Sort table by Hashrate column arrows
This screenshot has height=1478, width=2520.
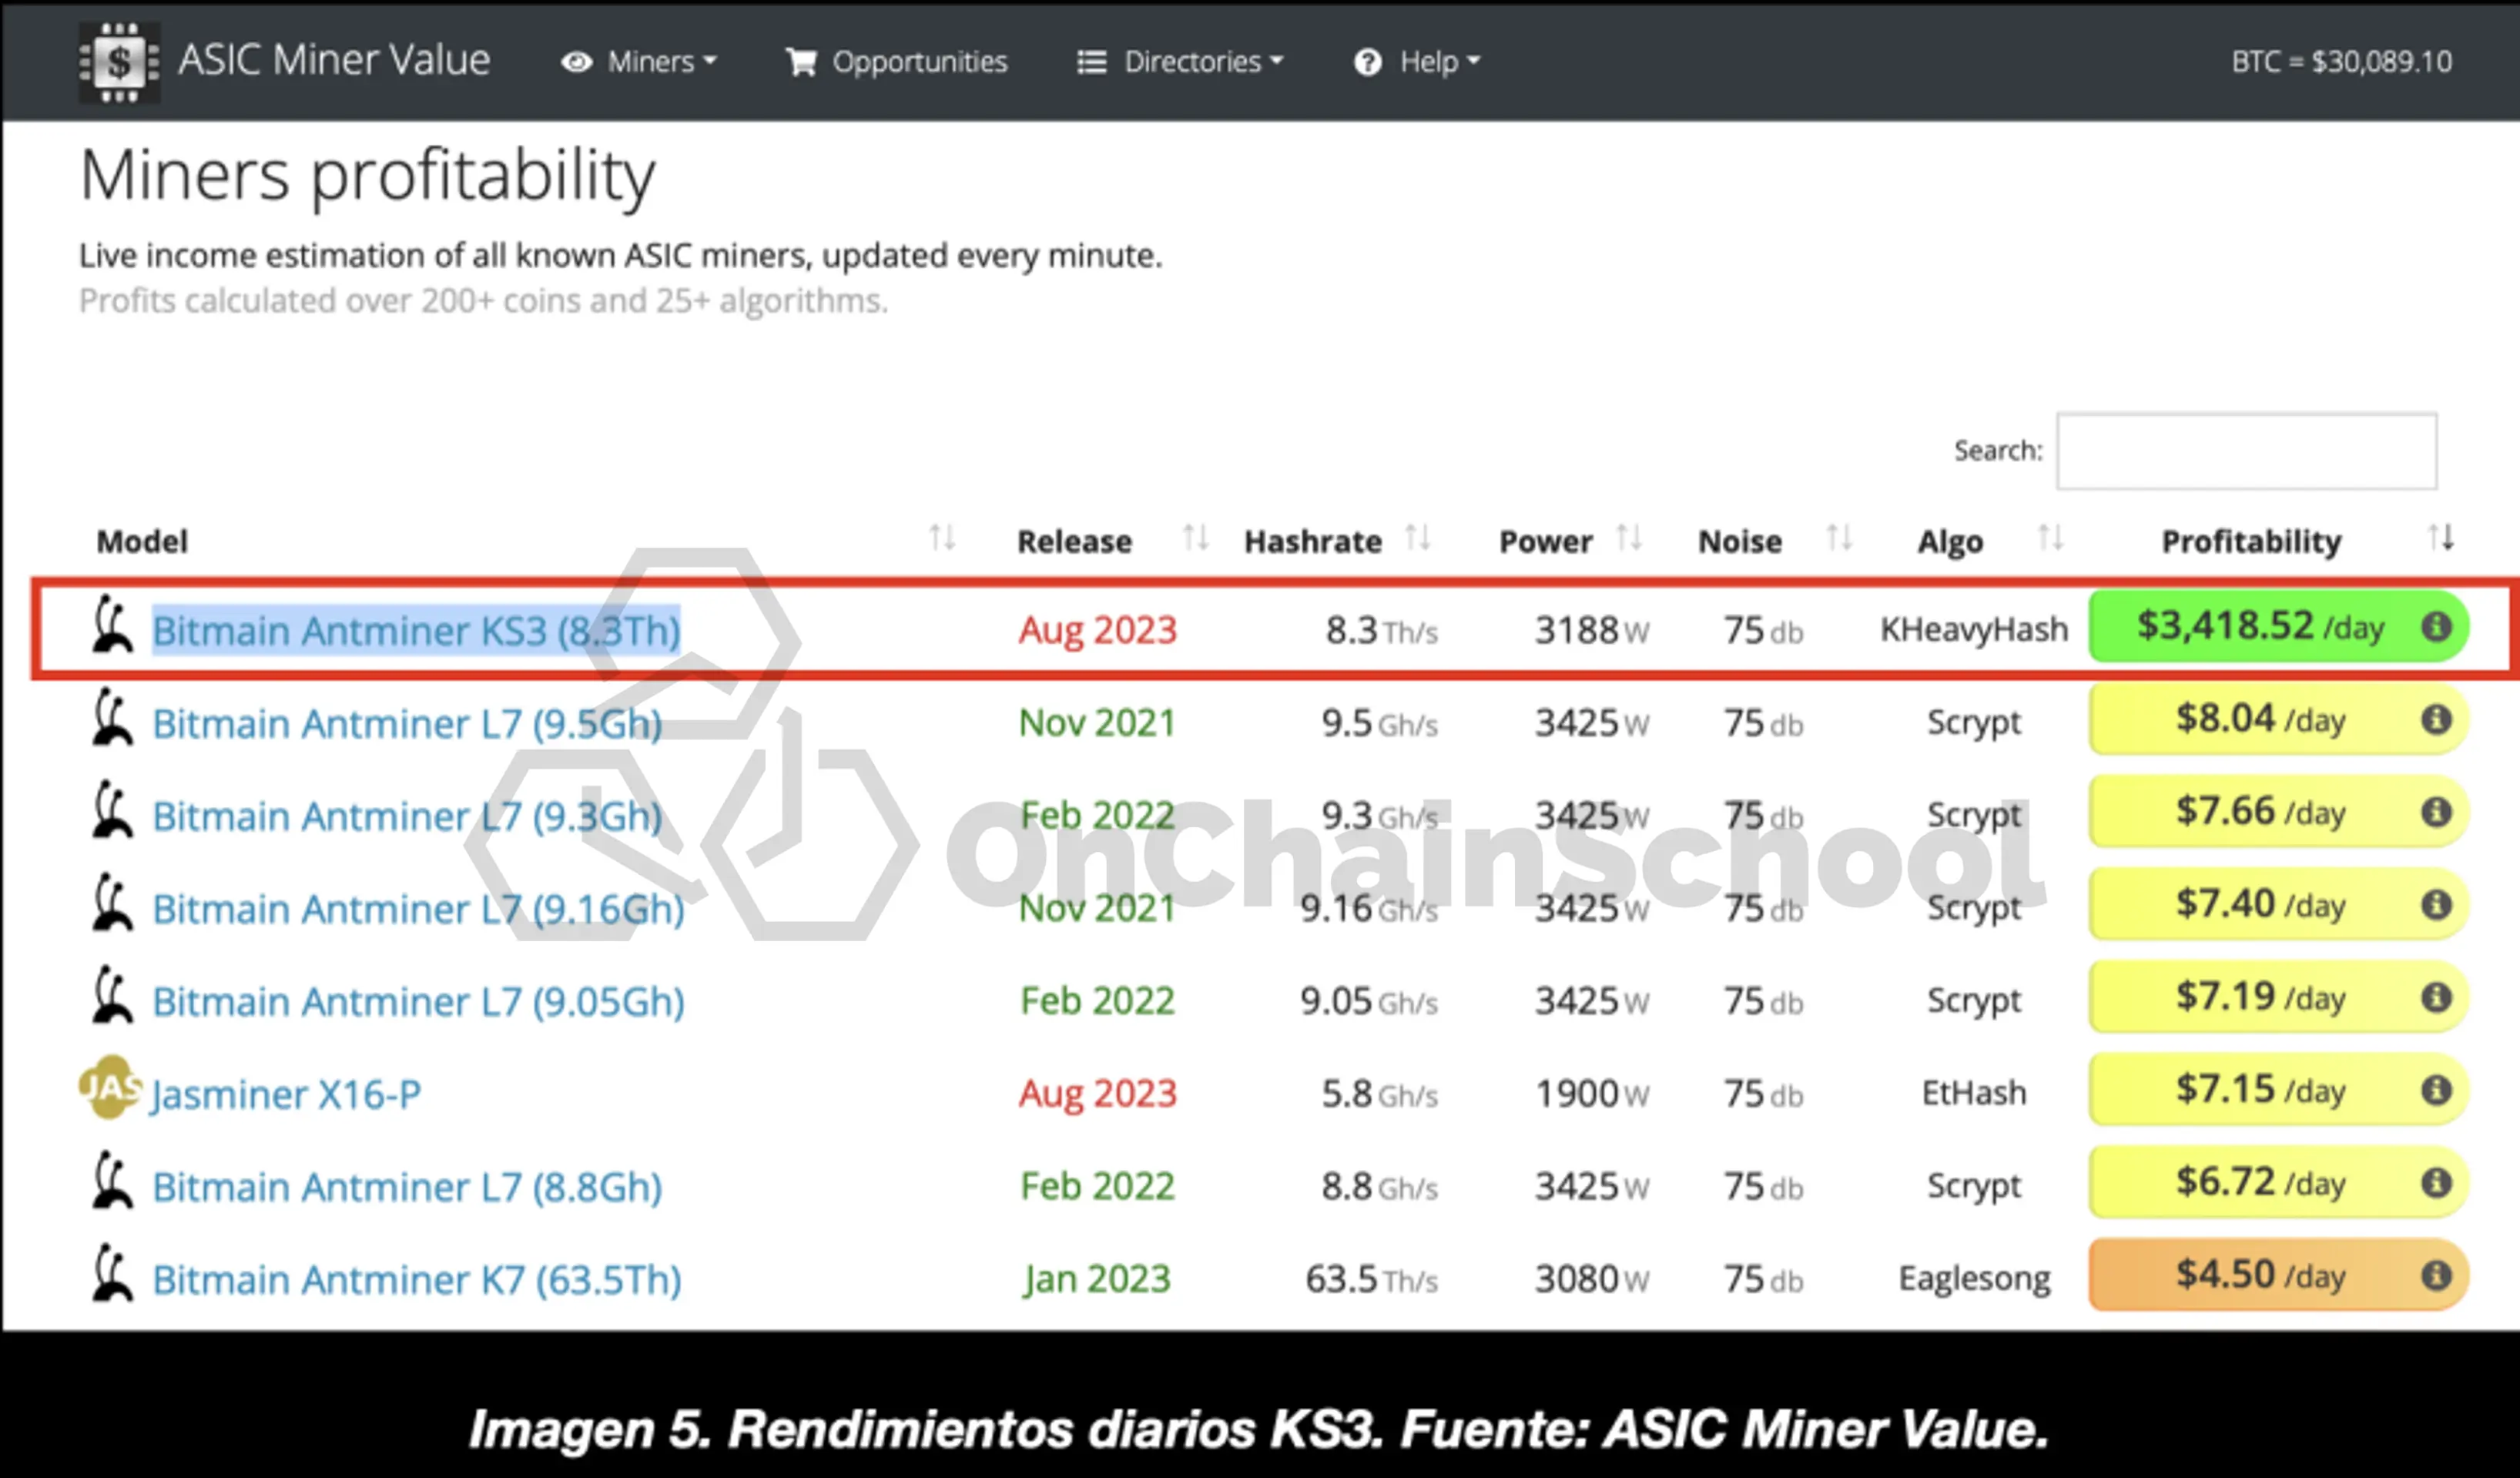tap(1418, 538)
